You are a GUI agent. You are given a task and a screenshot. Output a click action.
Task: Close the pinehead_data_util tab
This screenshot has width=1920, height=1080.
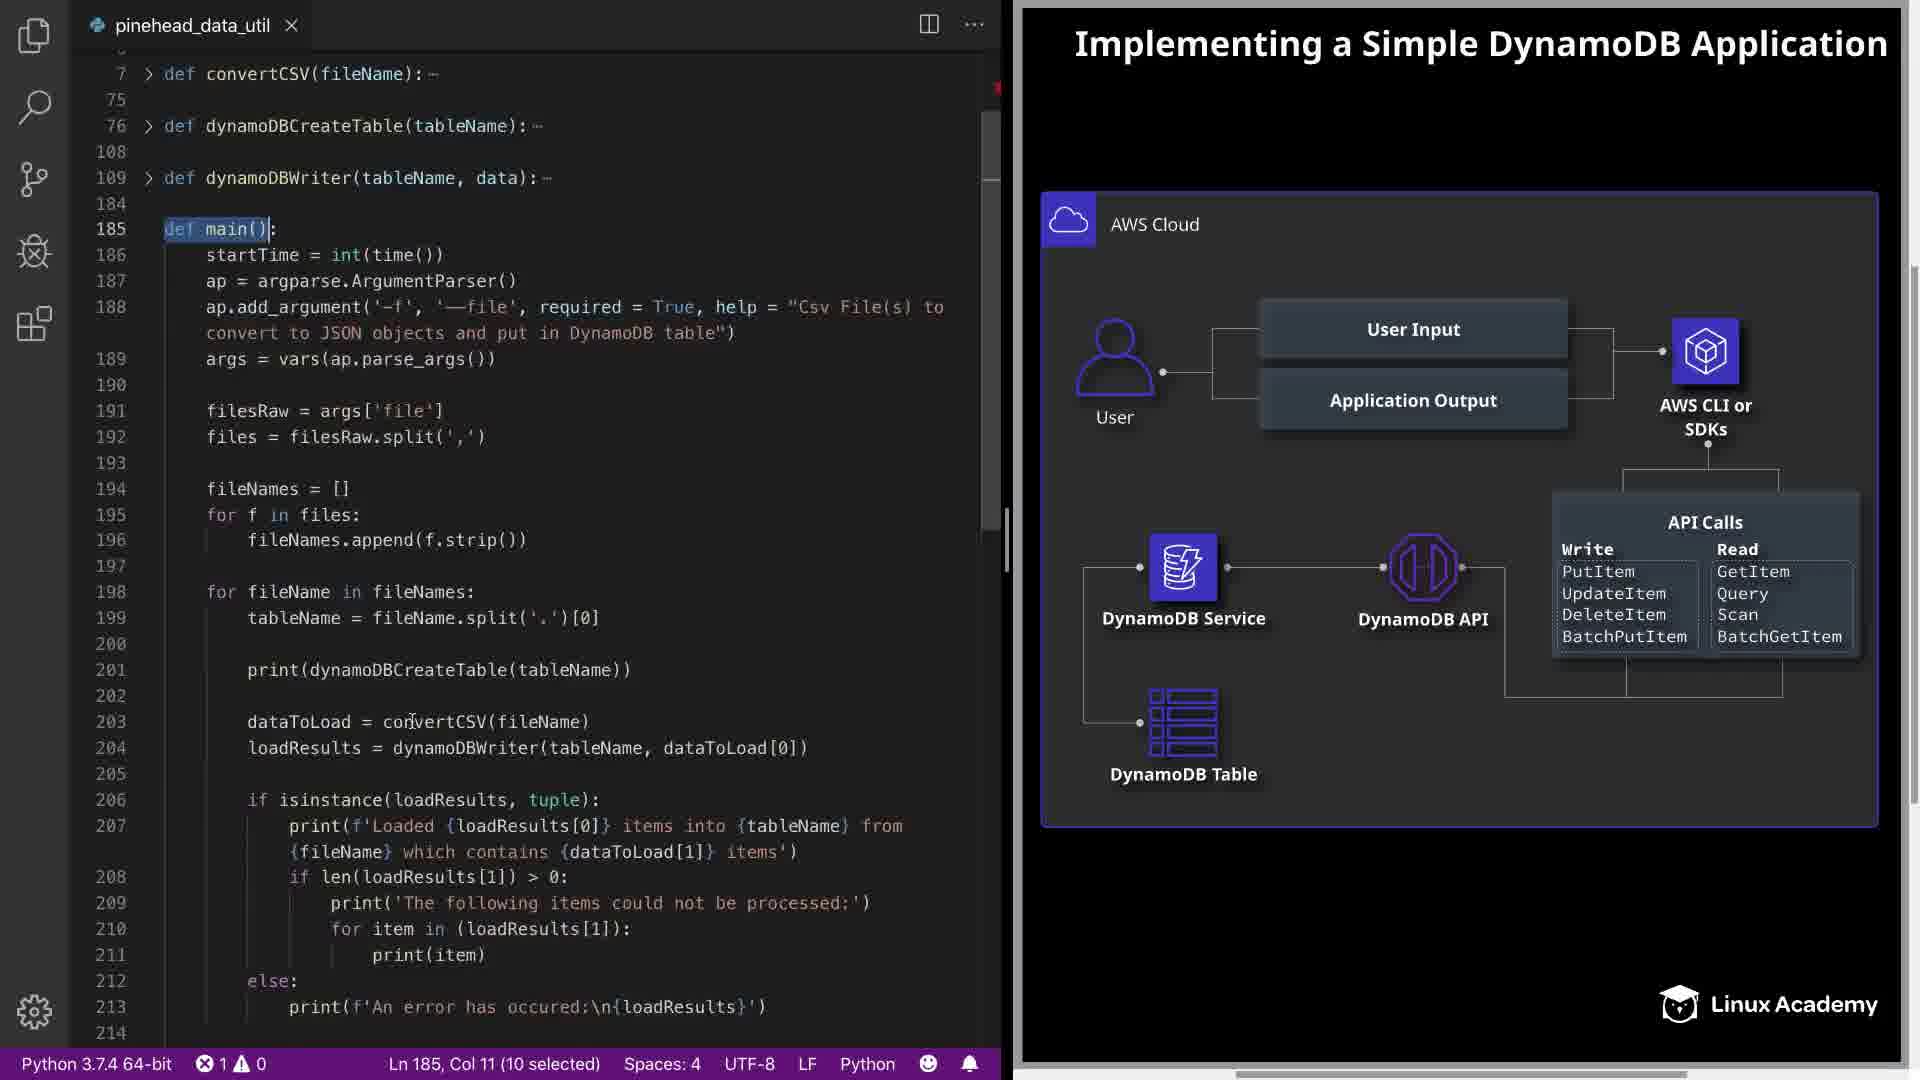tap(291, 26)
